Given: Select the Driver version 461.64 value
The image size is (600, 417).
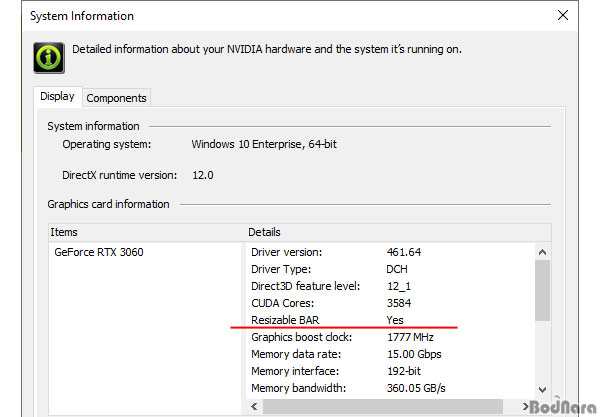Looking at the screenshot, I should click(x=404, y=252).
